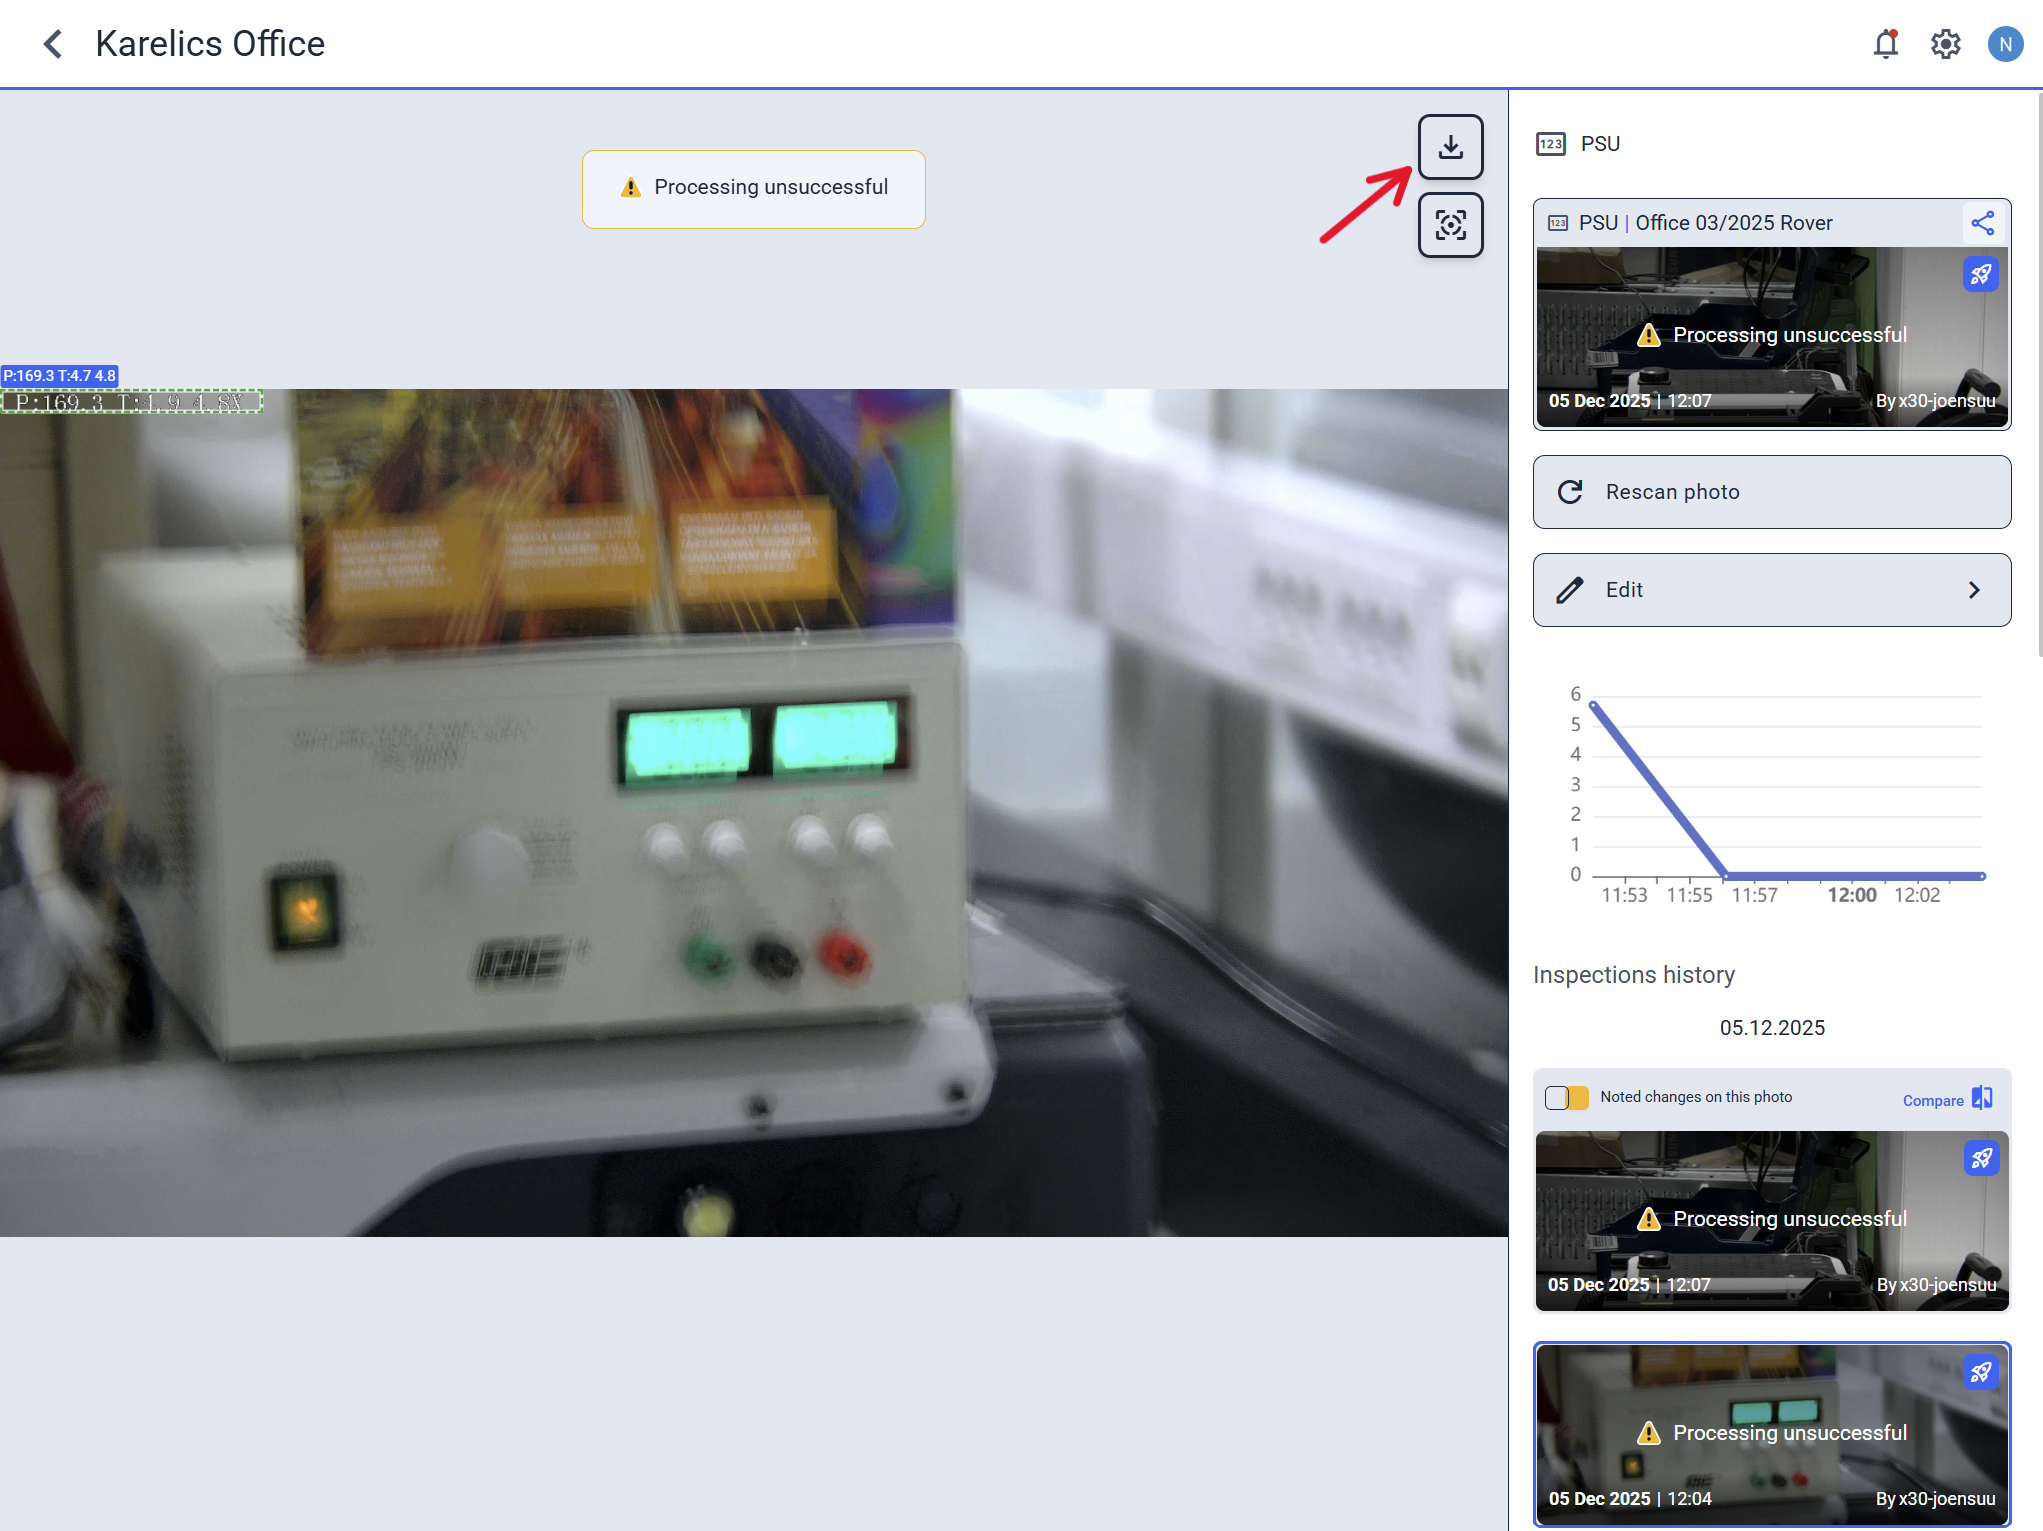This screenshot has width=2043, height=1531.
Task: Select the 12:04 inspection history thumbnail
Action: (x=1771, y=1434)
